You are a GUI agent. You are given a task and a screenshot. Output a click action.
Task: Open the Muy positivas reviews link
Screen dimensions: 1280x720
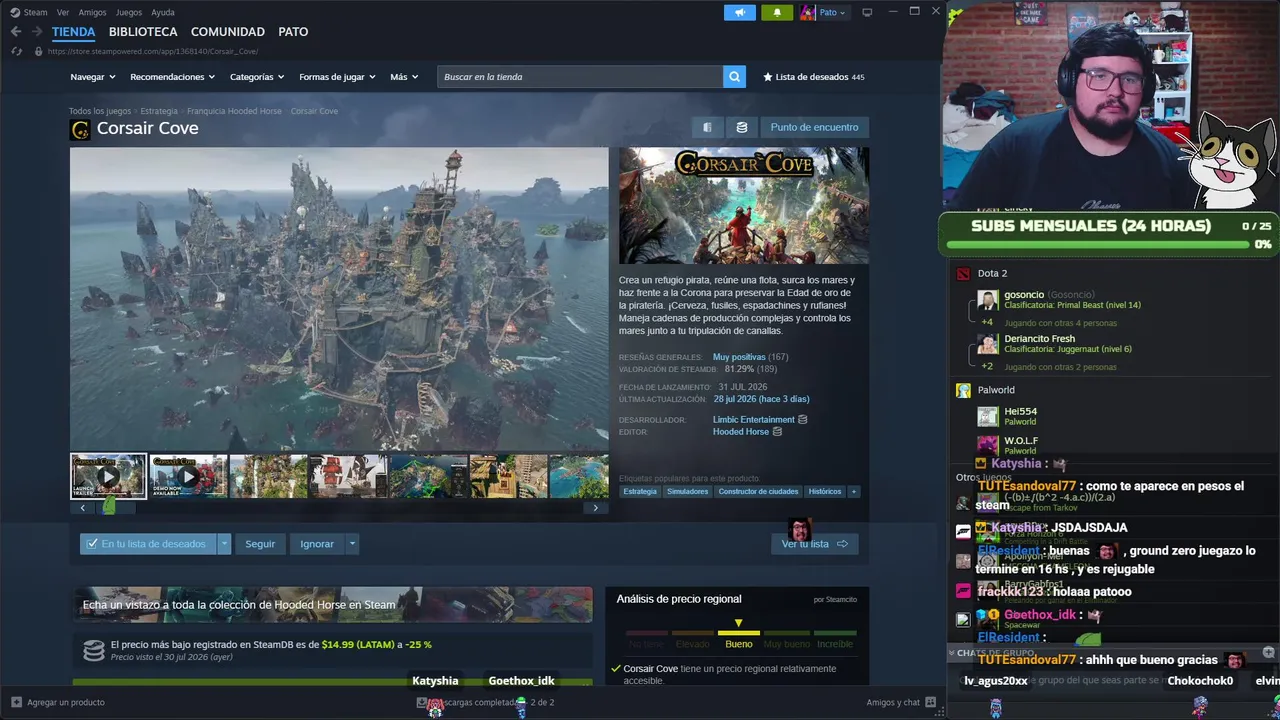[x=739, y=357]
